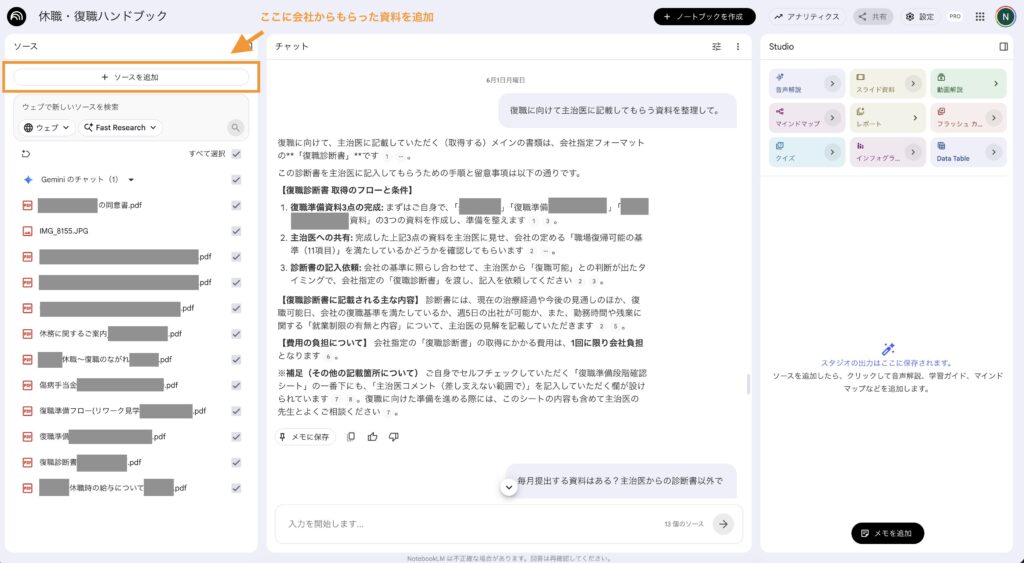Image resolution: width=1024 pixels, height=563 pixels.
Task: Open chat panel three-dot menu
Action: point(738,46)
